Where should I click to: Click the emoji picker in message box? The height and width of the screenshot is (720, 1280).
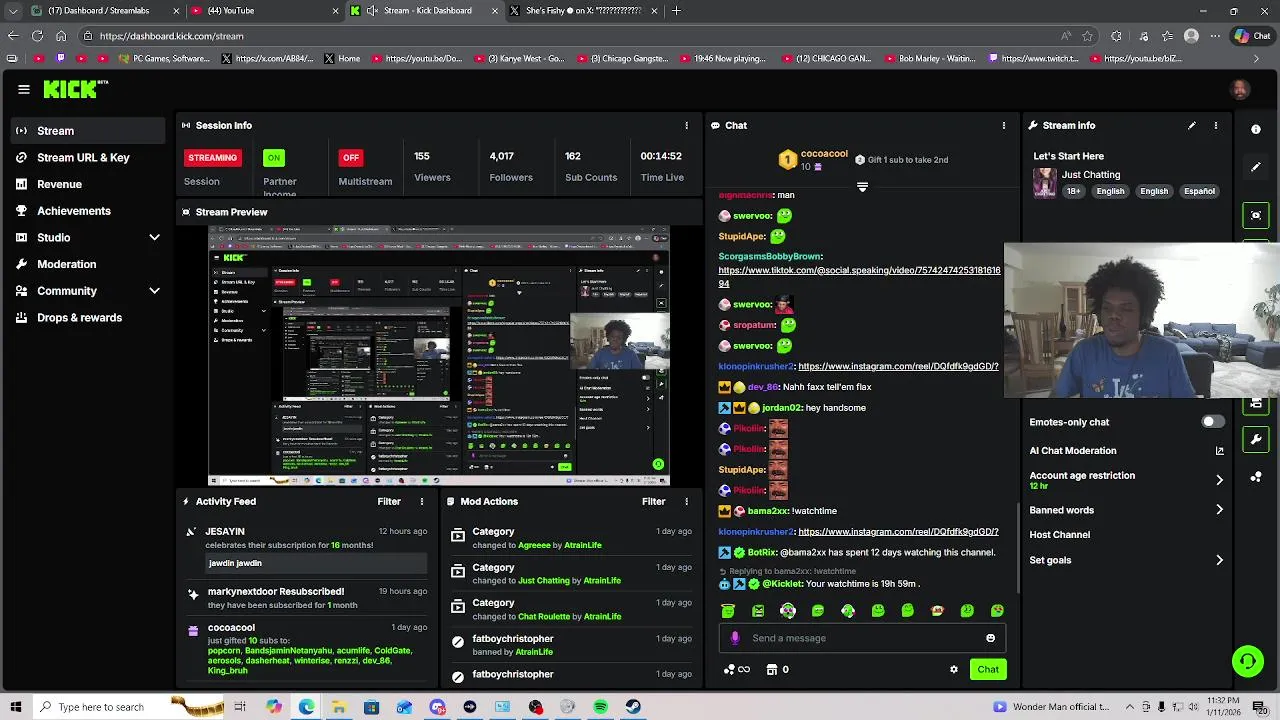coord(990,638)
